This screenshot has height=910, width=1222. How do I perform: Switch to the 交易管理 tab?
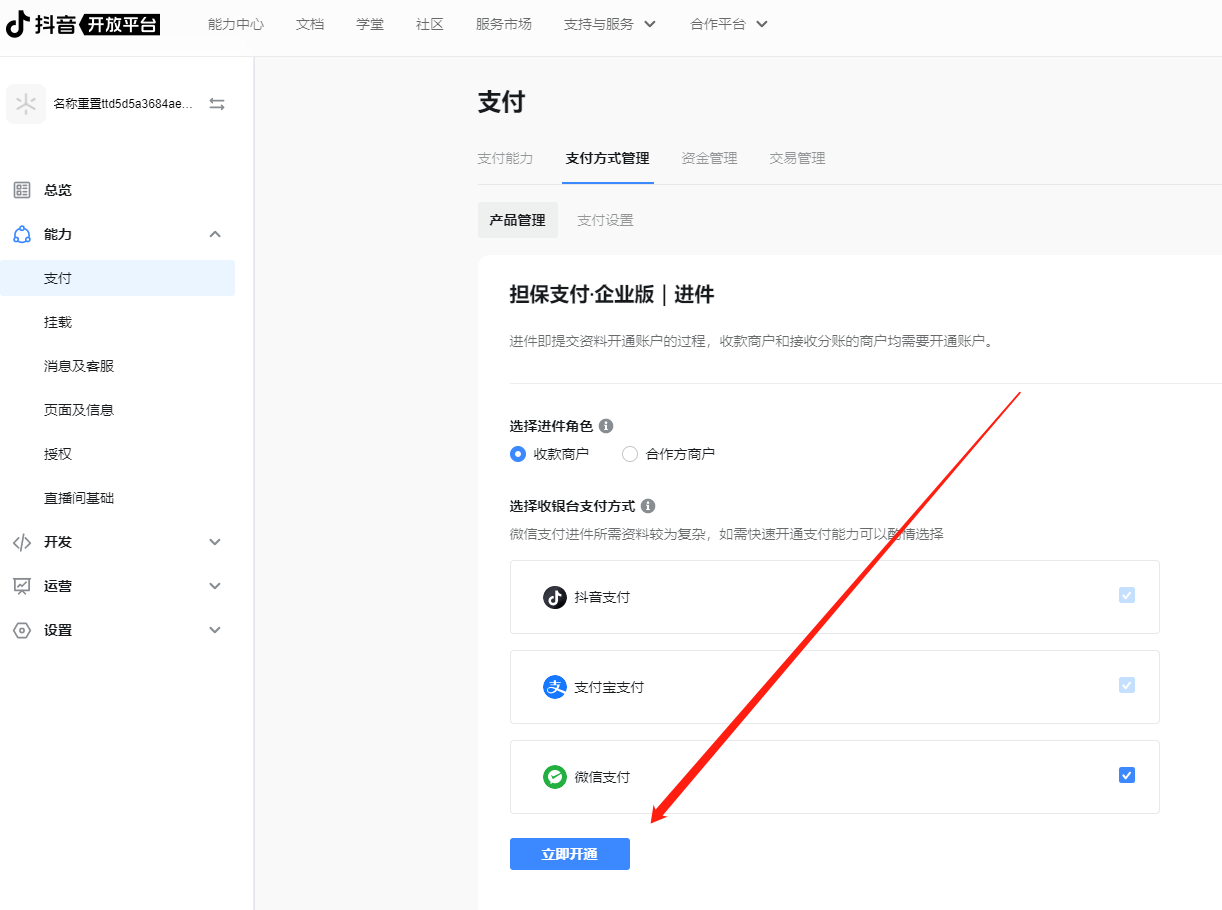(x=797, y=158)
